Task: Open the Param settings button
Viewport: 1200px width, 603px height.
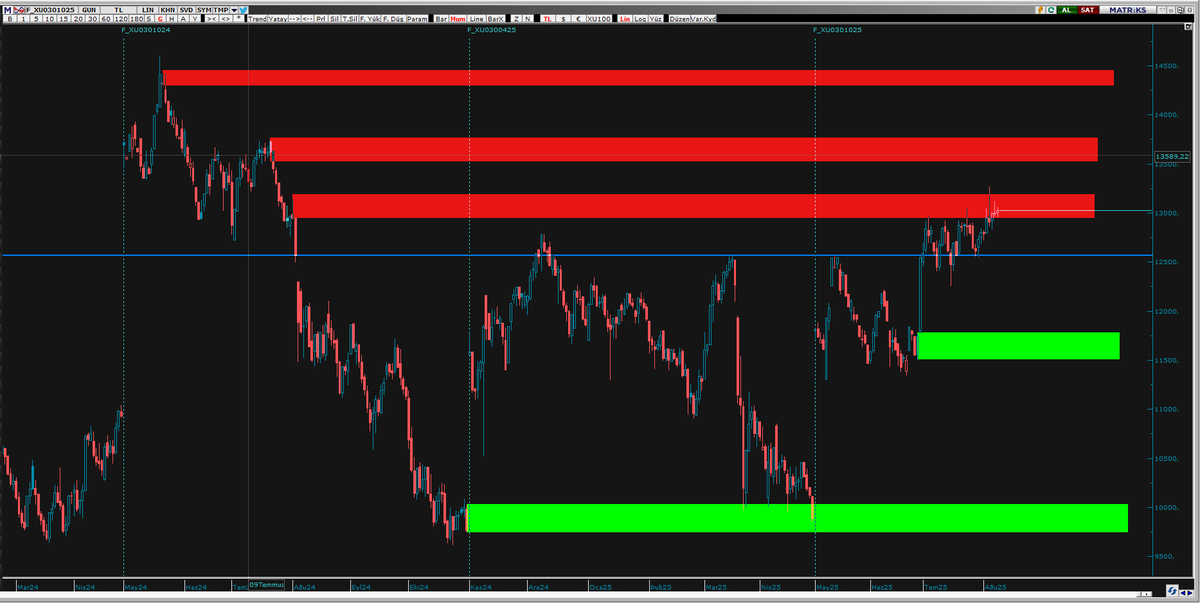Action: click(417, 19)
